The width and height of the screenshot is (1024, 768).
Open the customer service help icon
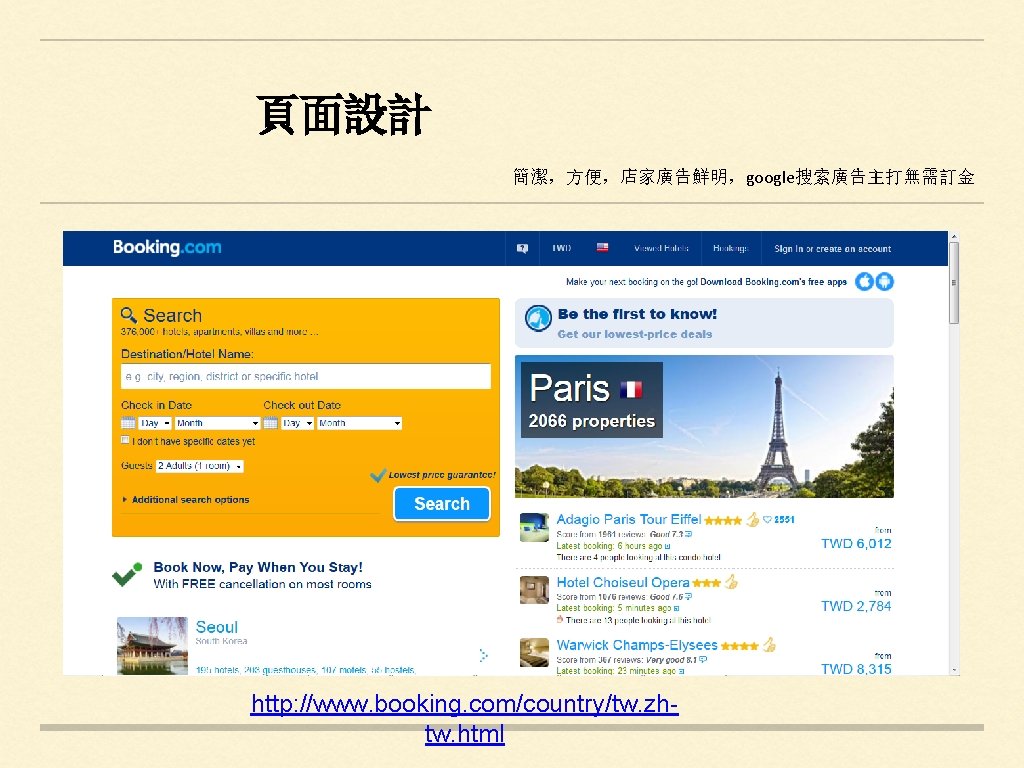point(522,248)
